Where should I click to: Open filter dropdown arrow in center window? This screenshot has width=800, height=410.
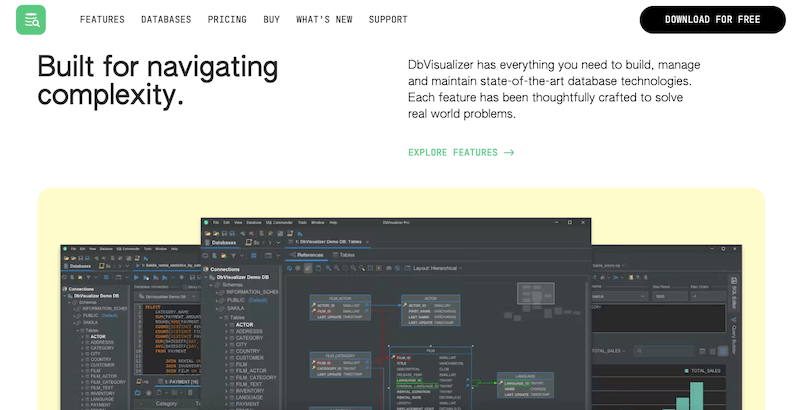click(242, 255)
